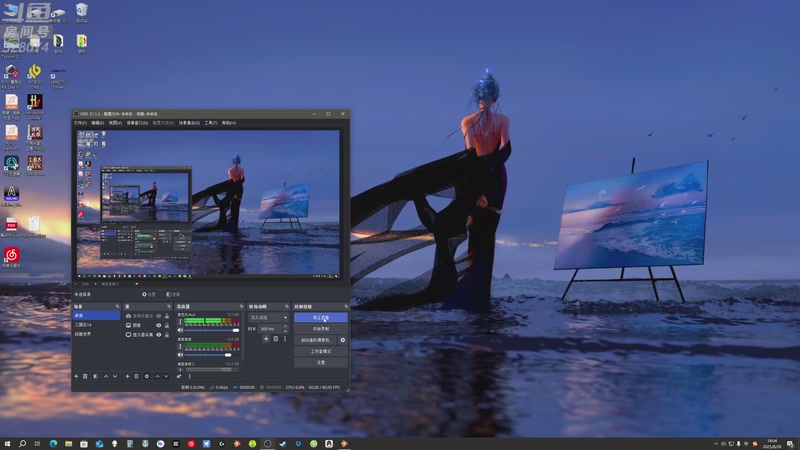
Task: Open Windows Start menu on taskbar
Action: point(7,444)
